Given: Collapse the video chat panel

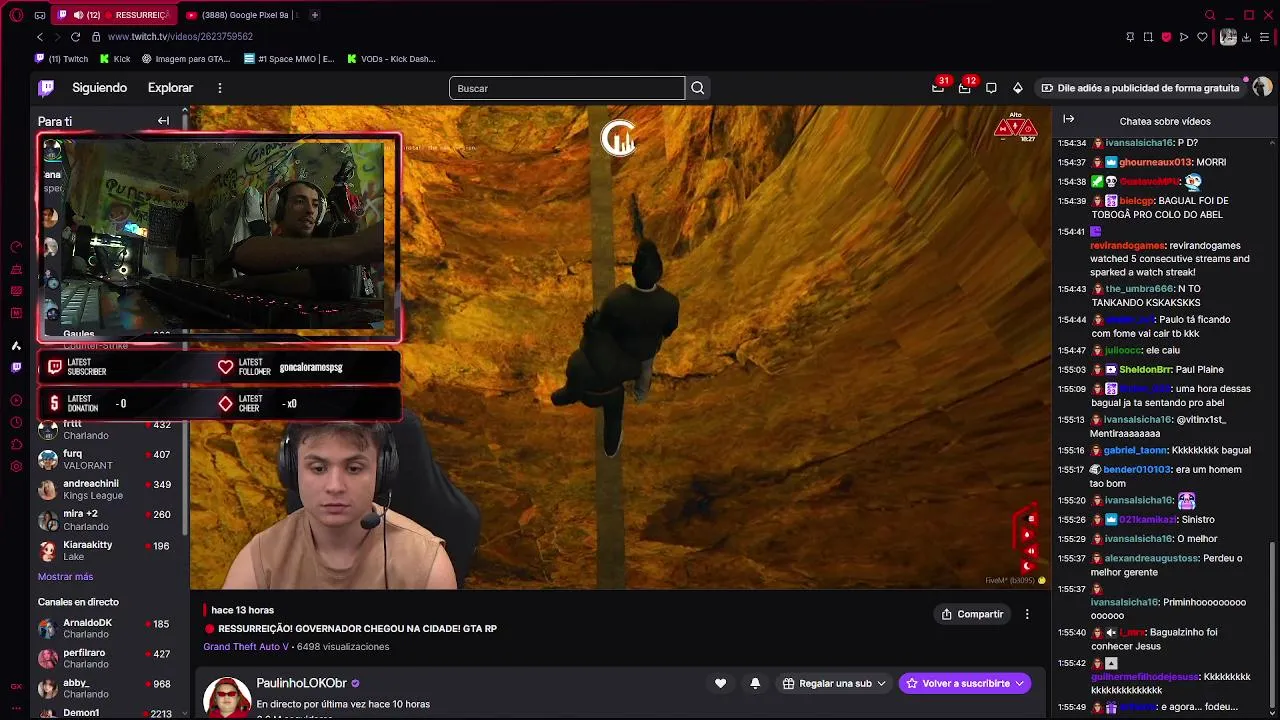Looking at the screenshot, I should point(1068,119).
